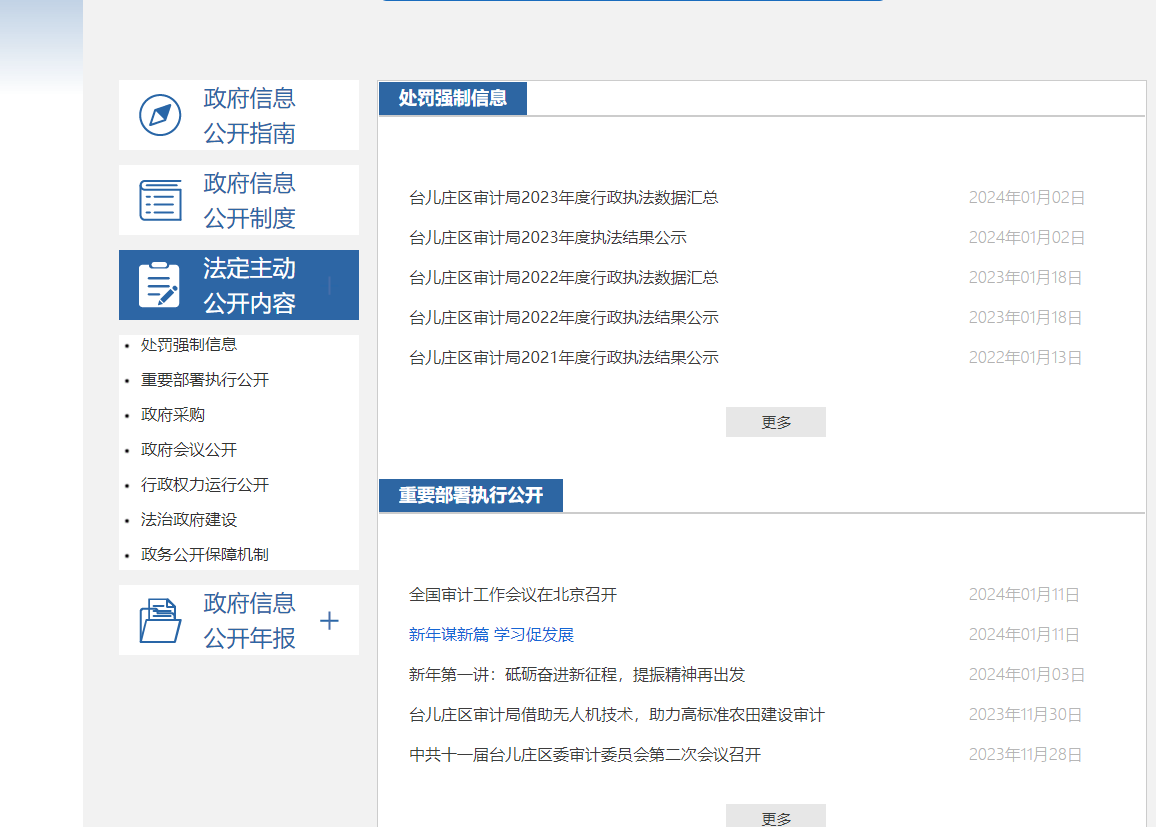The width and height of the screenshot is (1156, 827).
Task: Open 政府信息公开制度 menu item
Action: click(x=239, y=200)
